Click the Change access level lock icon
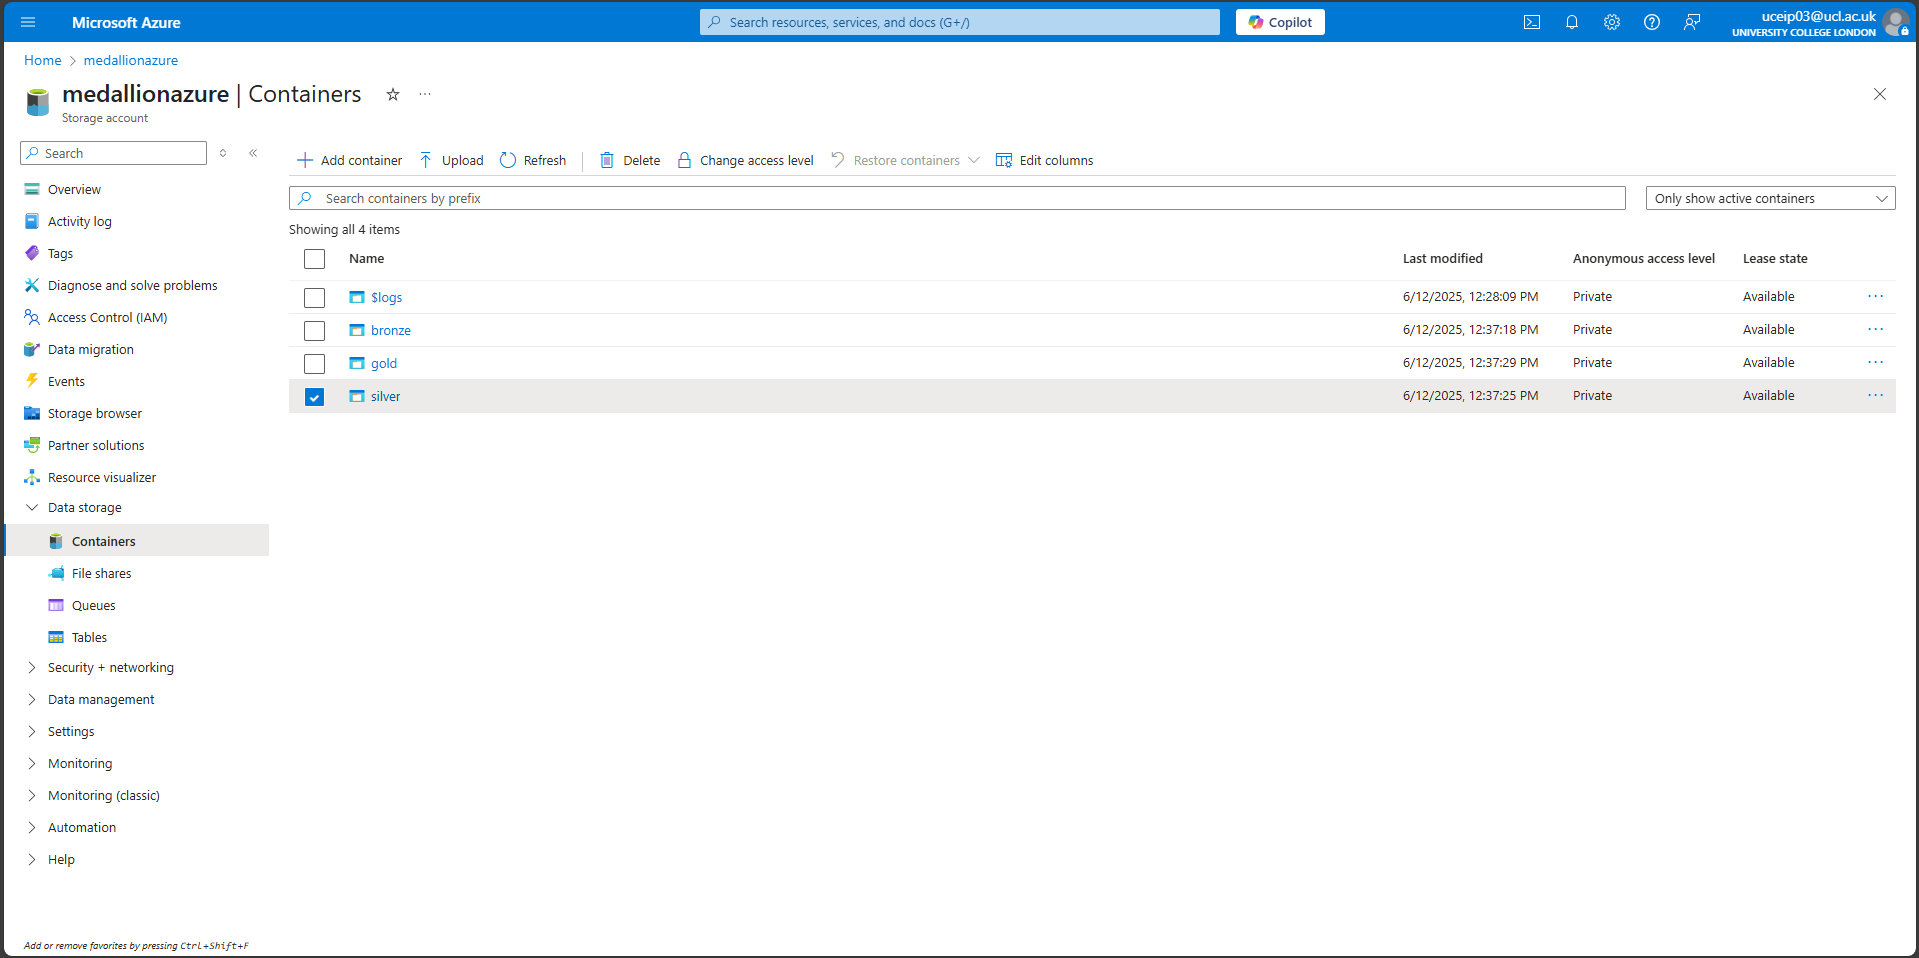The width and height of the screenshot is (1919, 958). click(x=684, y=160)
